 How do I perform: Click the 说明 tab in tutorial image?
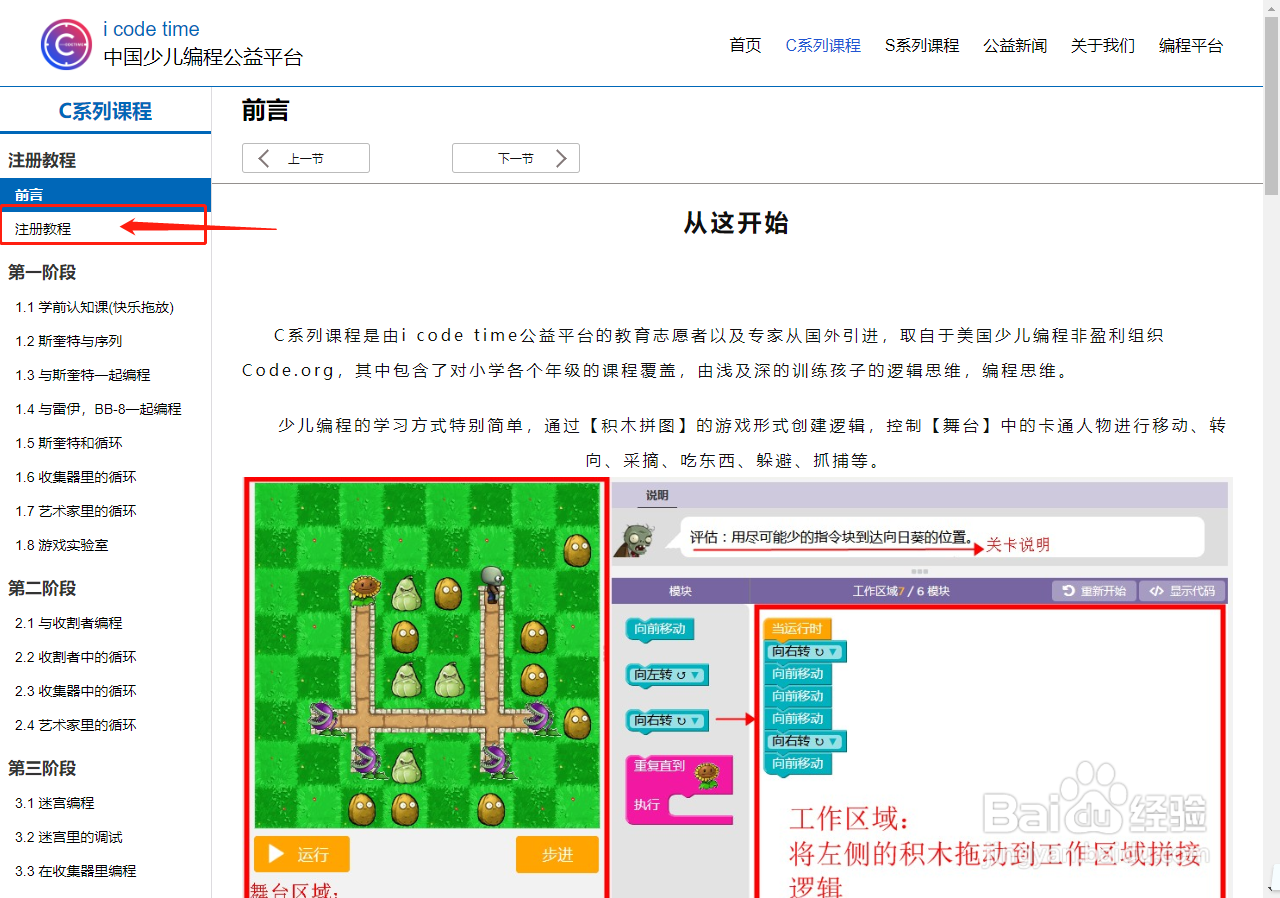pos(657,495)
